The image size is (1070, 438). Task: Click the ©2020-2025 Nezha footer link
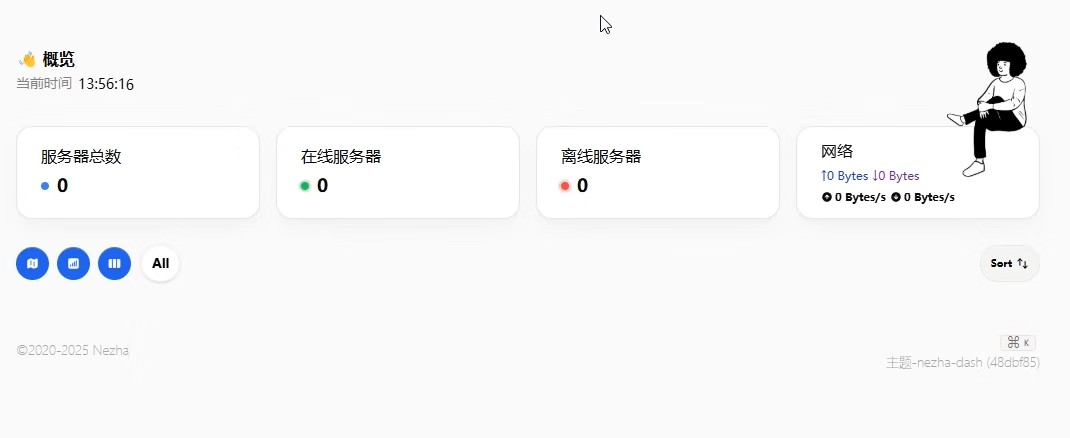[x=73, y=351]
